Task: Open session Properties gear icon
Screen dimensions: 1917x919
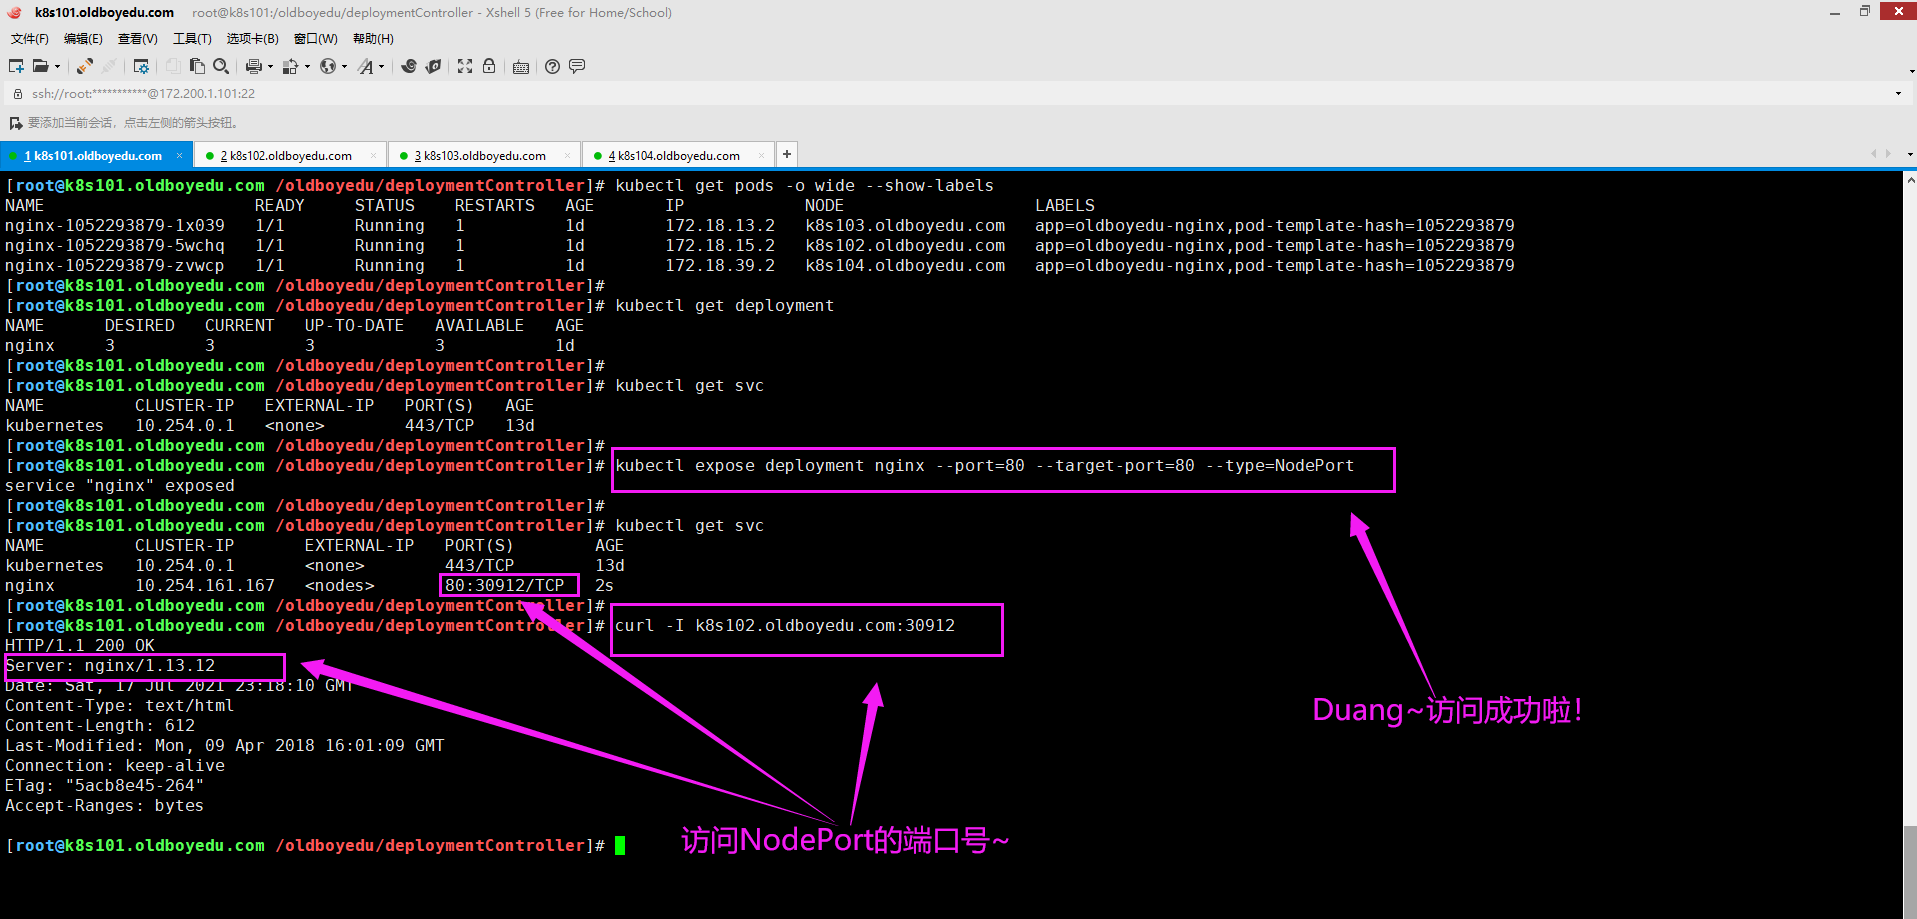Action: coord(141,66)
